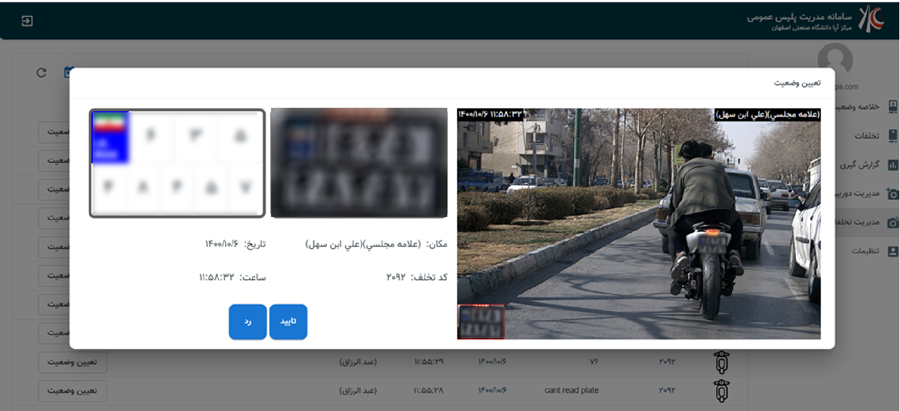Click the logout icon in the top bar

tap(27, 21)
